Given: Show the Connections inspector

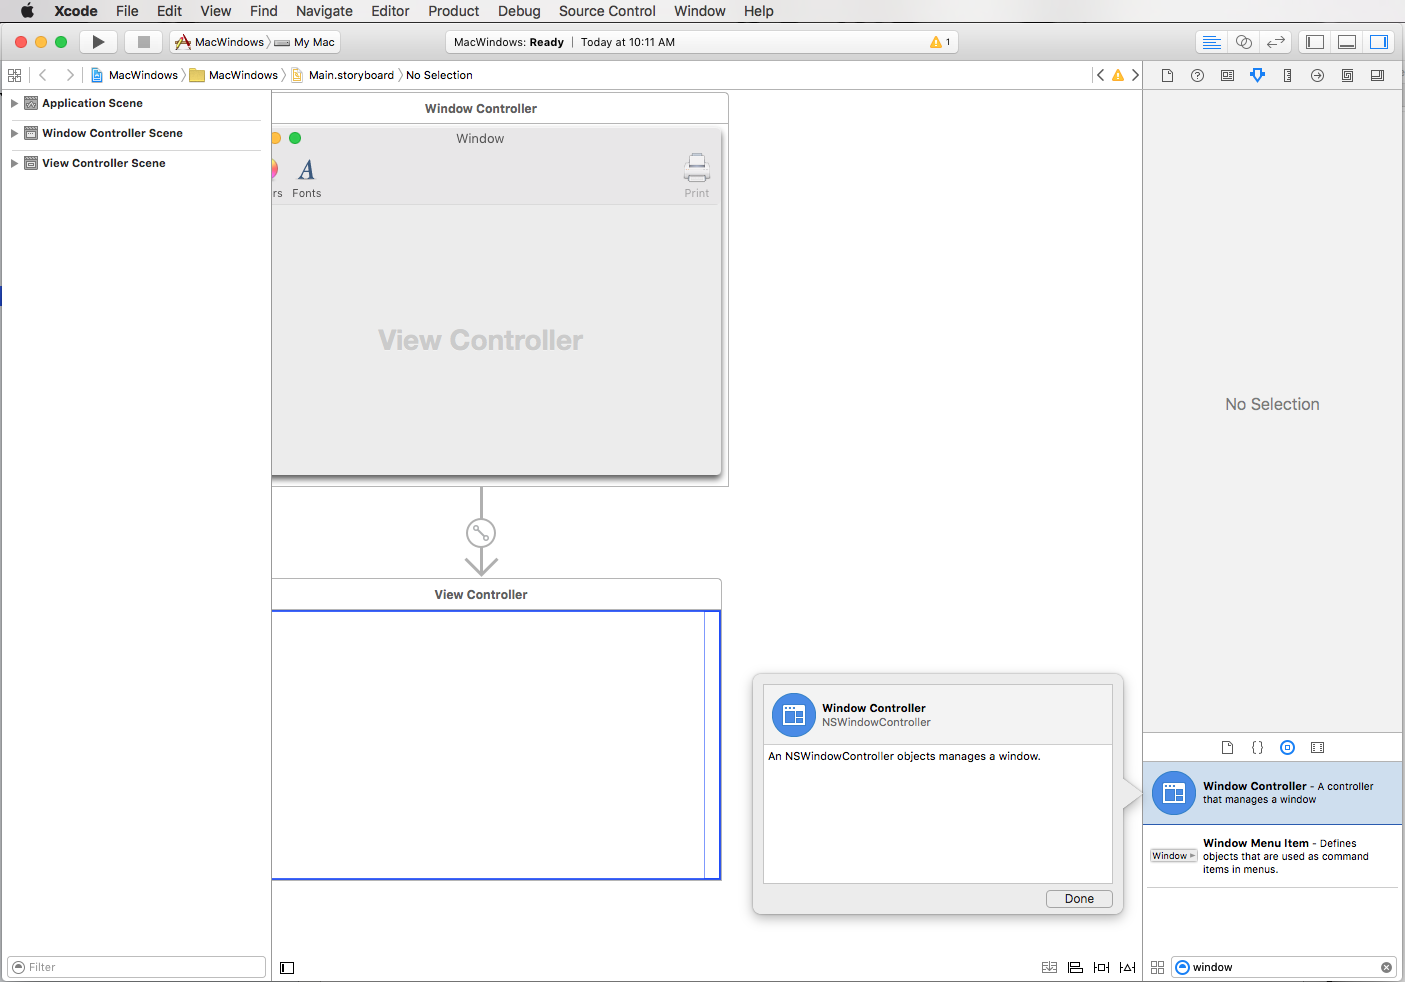Looking at the screenshot, I should tap(1317, 75).
